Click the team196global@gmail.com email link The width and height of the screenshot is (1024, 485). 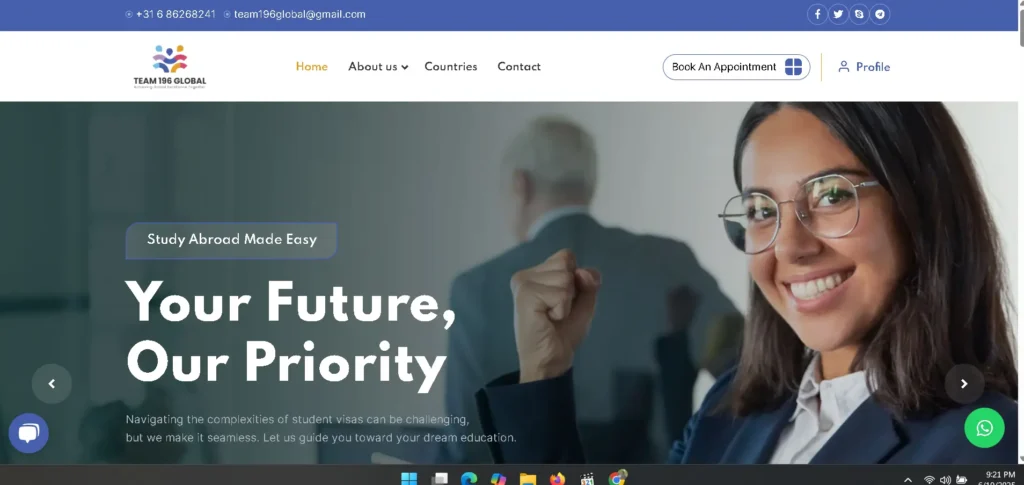click(x=299, y=14)
